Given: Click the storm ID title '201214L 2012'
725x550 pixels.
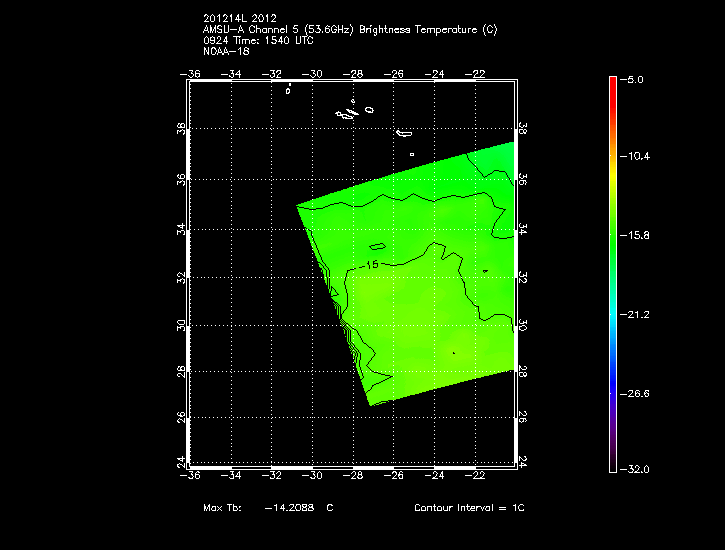Looking at the screenshot, I should (238, 19).
